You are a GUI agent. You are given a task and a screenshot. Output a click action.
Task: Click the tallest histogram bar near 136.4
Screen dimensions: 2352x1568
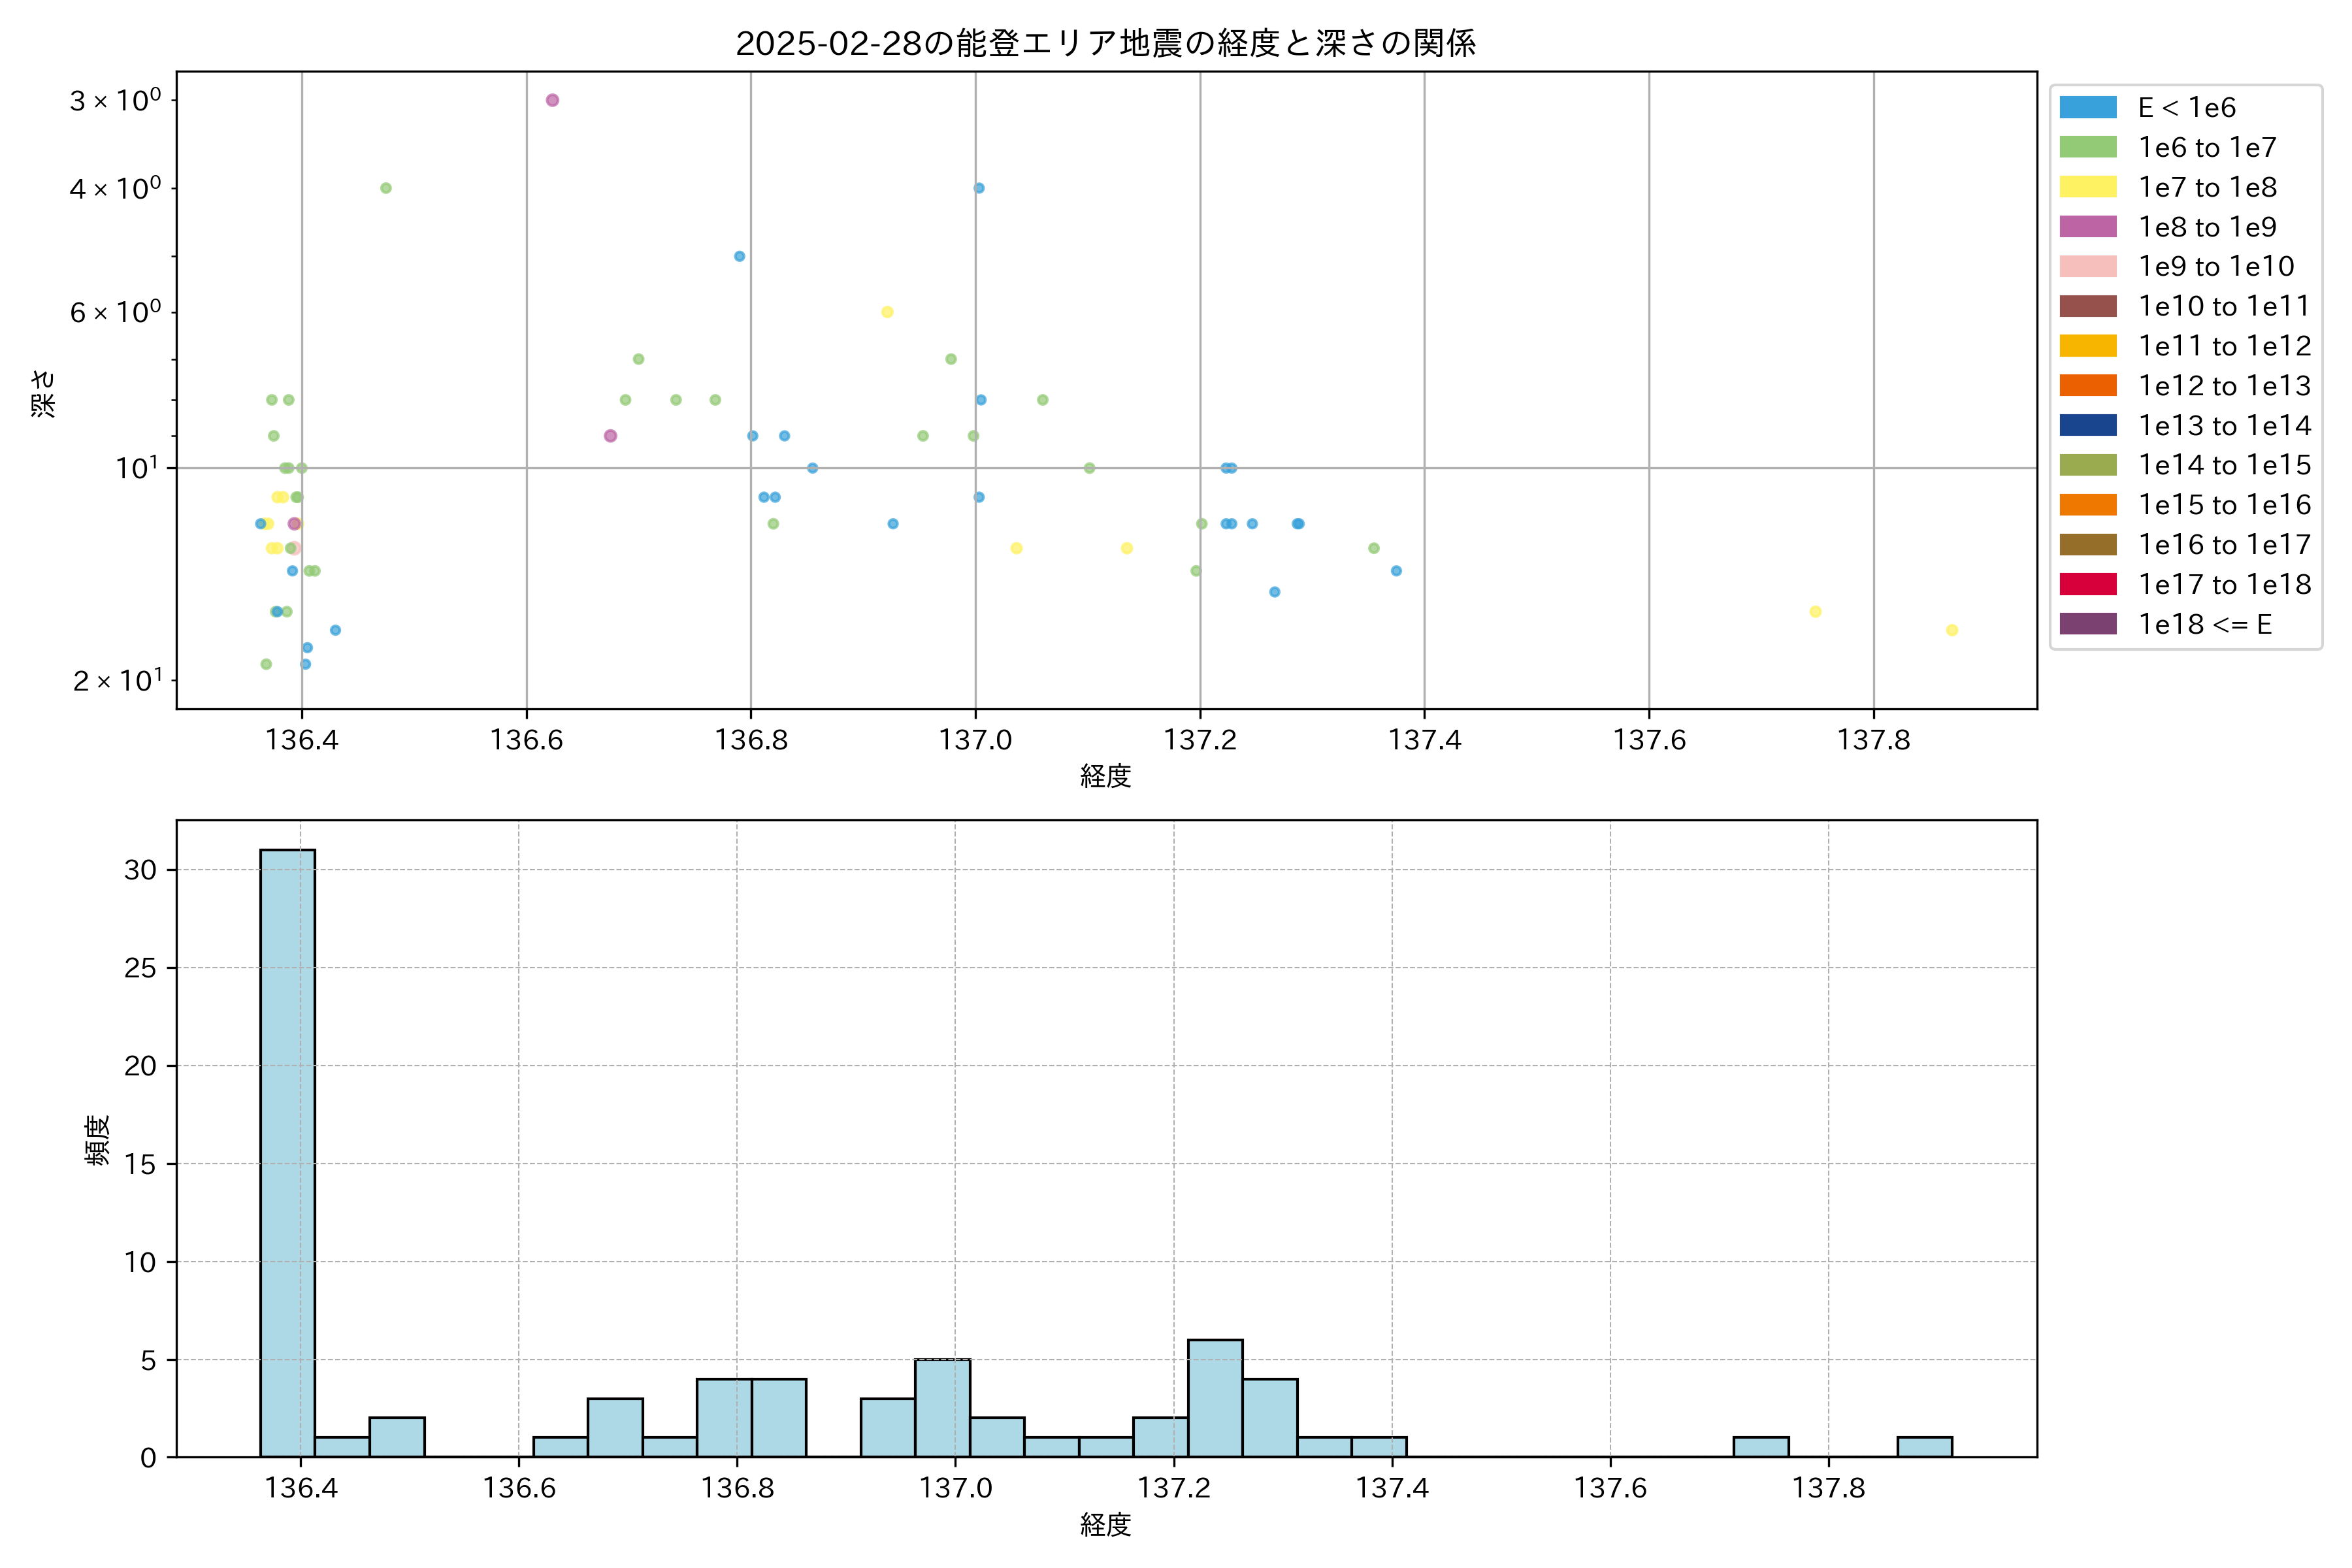(x=287, y=1150)
